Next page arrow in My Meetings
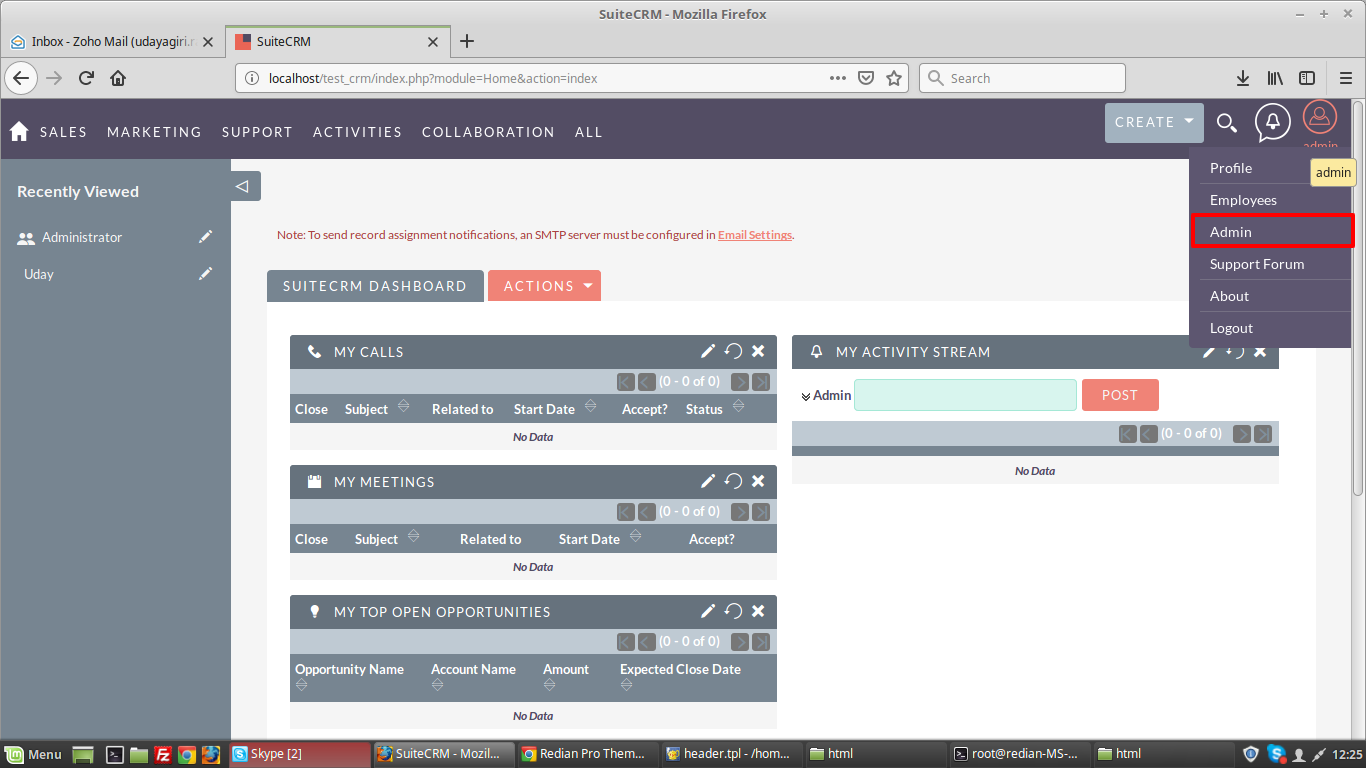The height and width of the screenshot is (768, 1366). tap(740, 511)
